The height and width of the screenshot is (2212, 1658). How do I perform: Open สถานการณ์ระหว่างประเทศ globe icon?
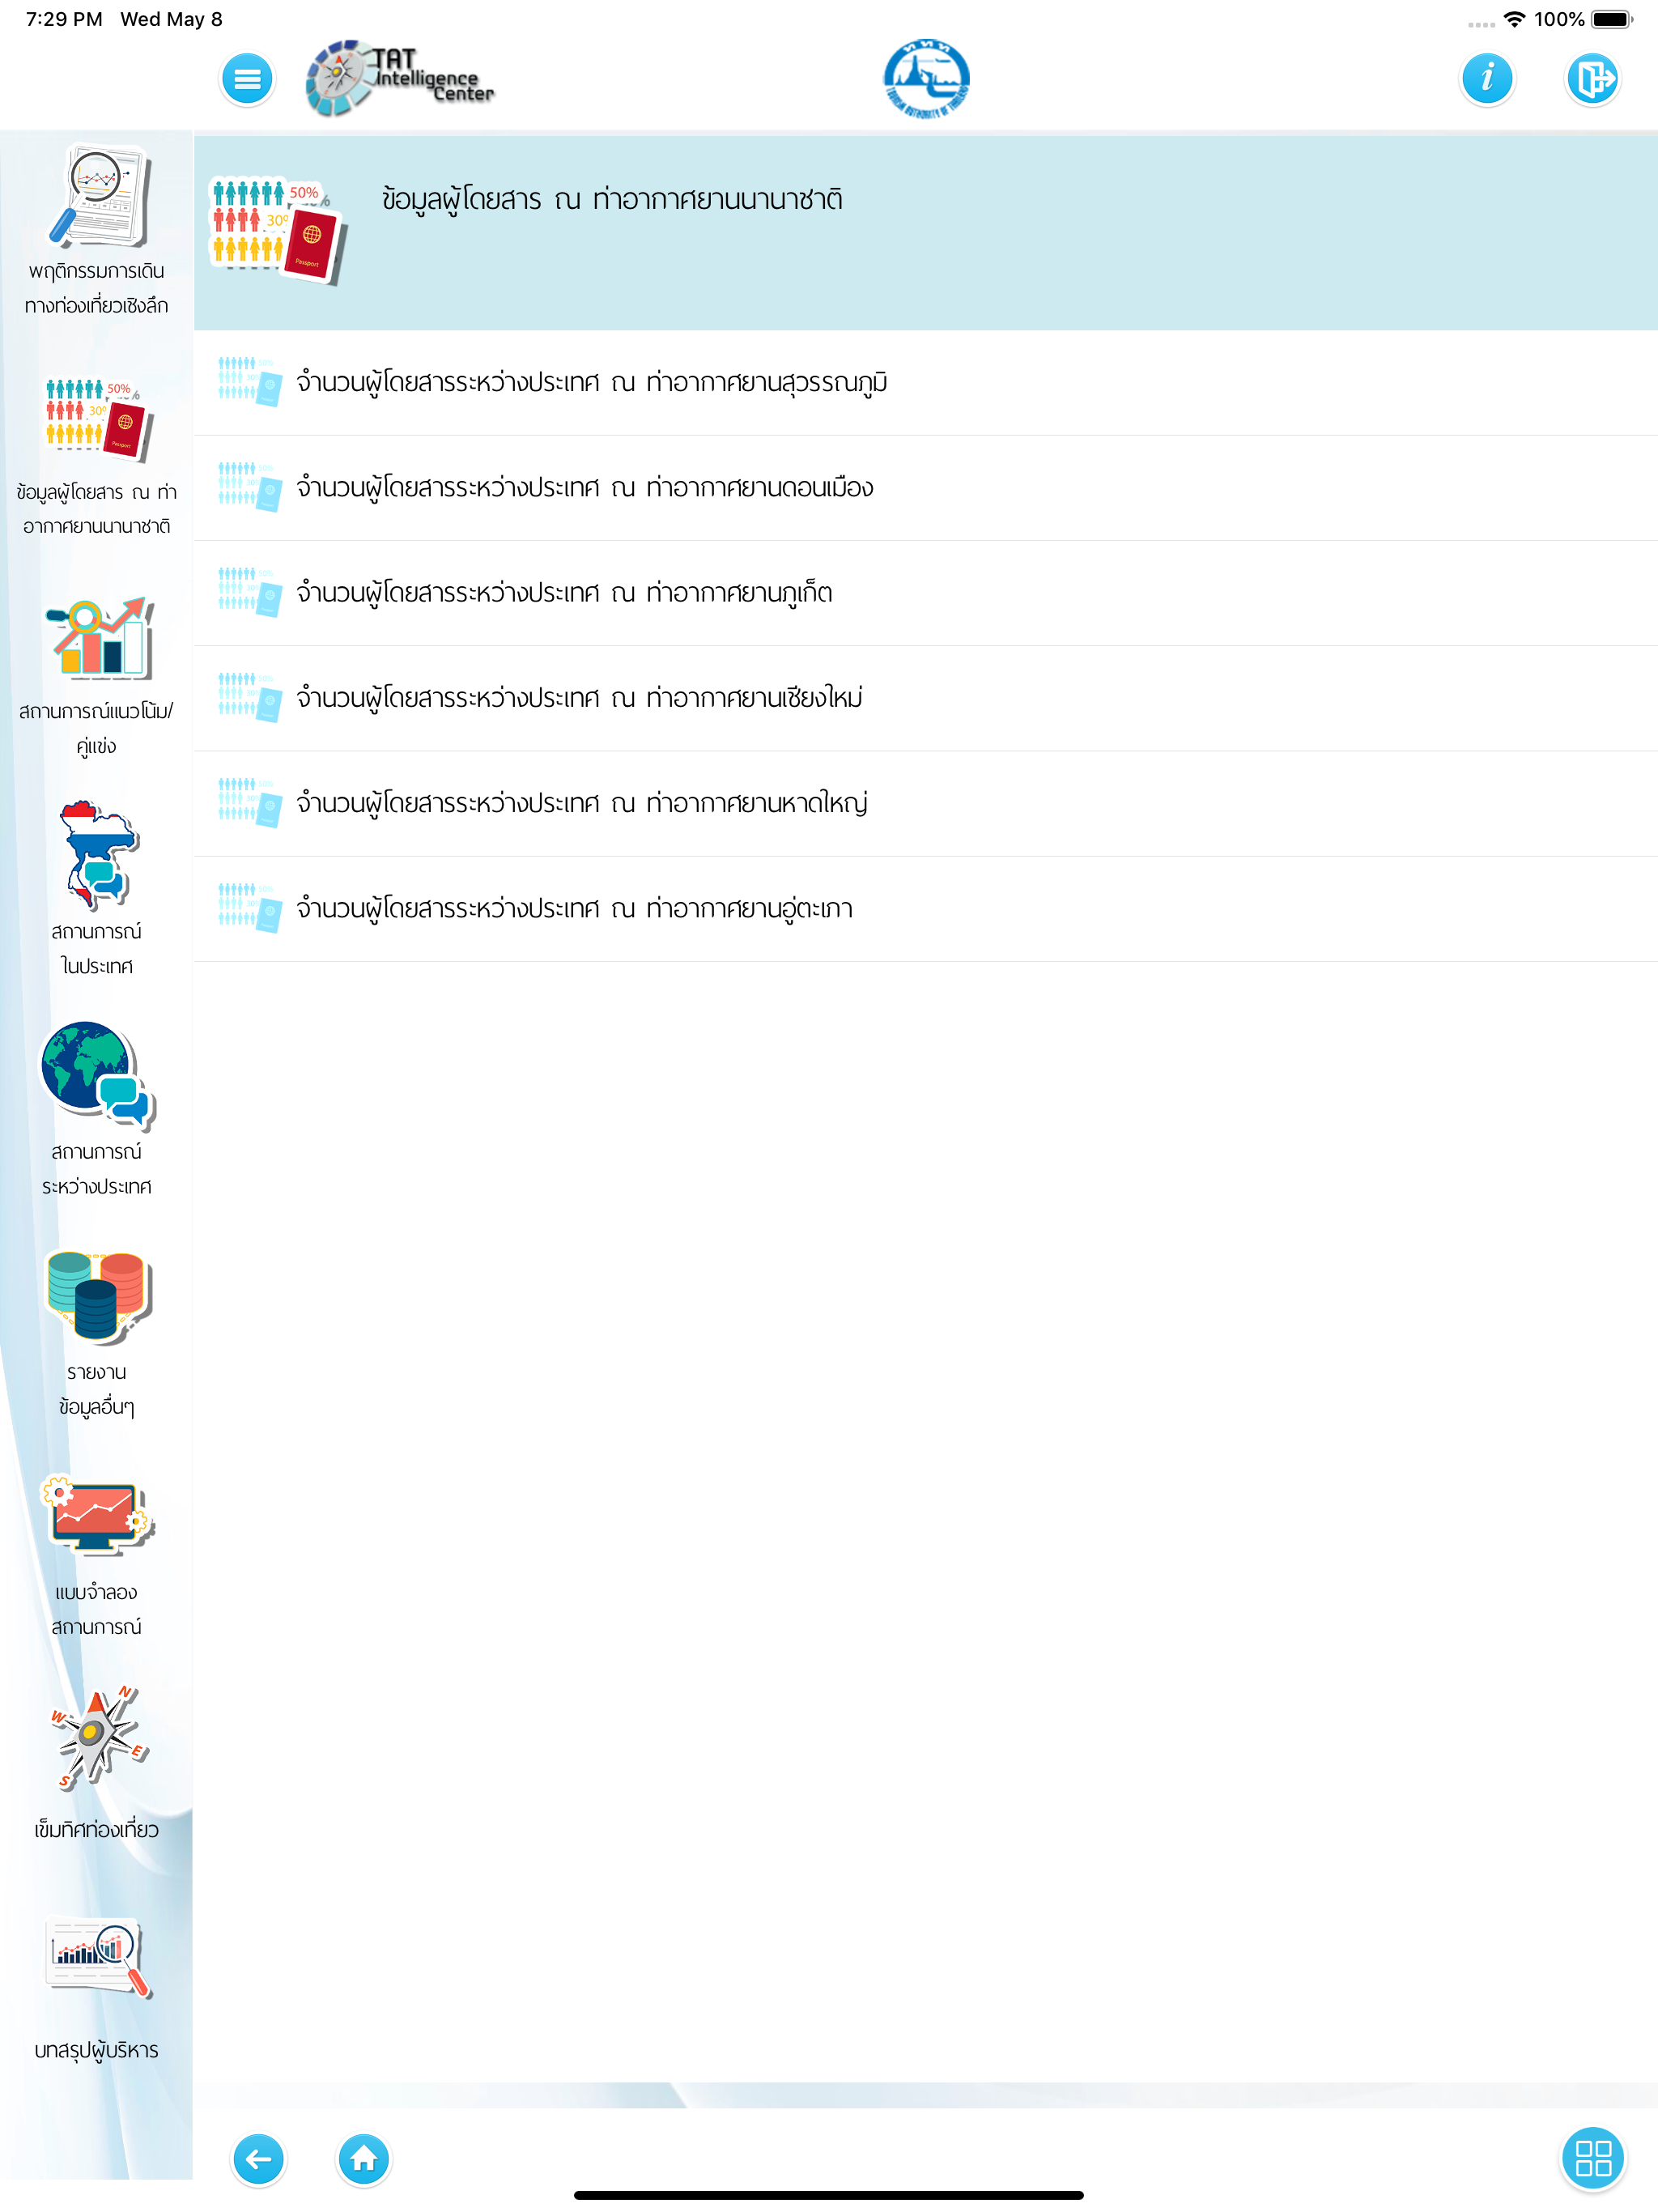click(x=98, y=1076)
